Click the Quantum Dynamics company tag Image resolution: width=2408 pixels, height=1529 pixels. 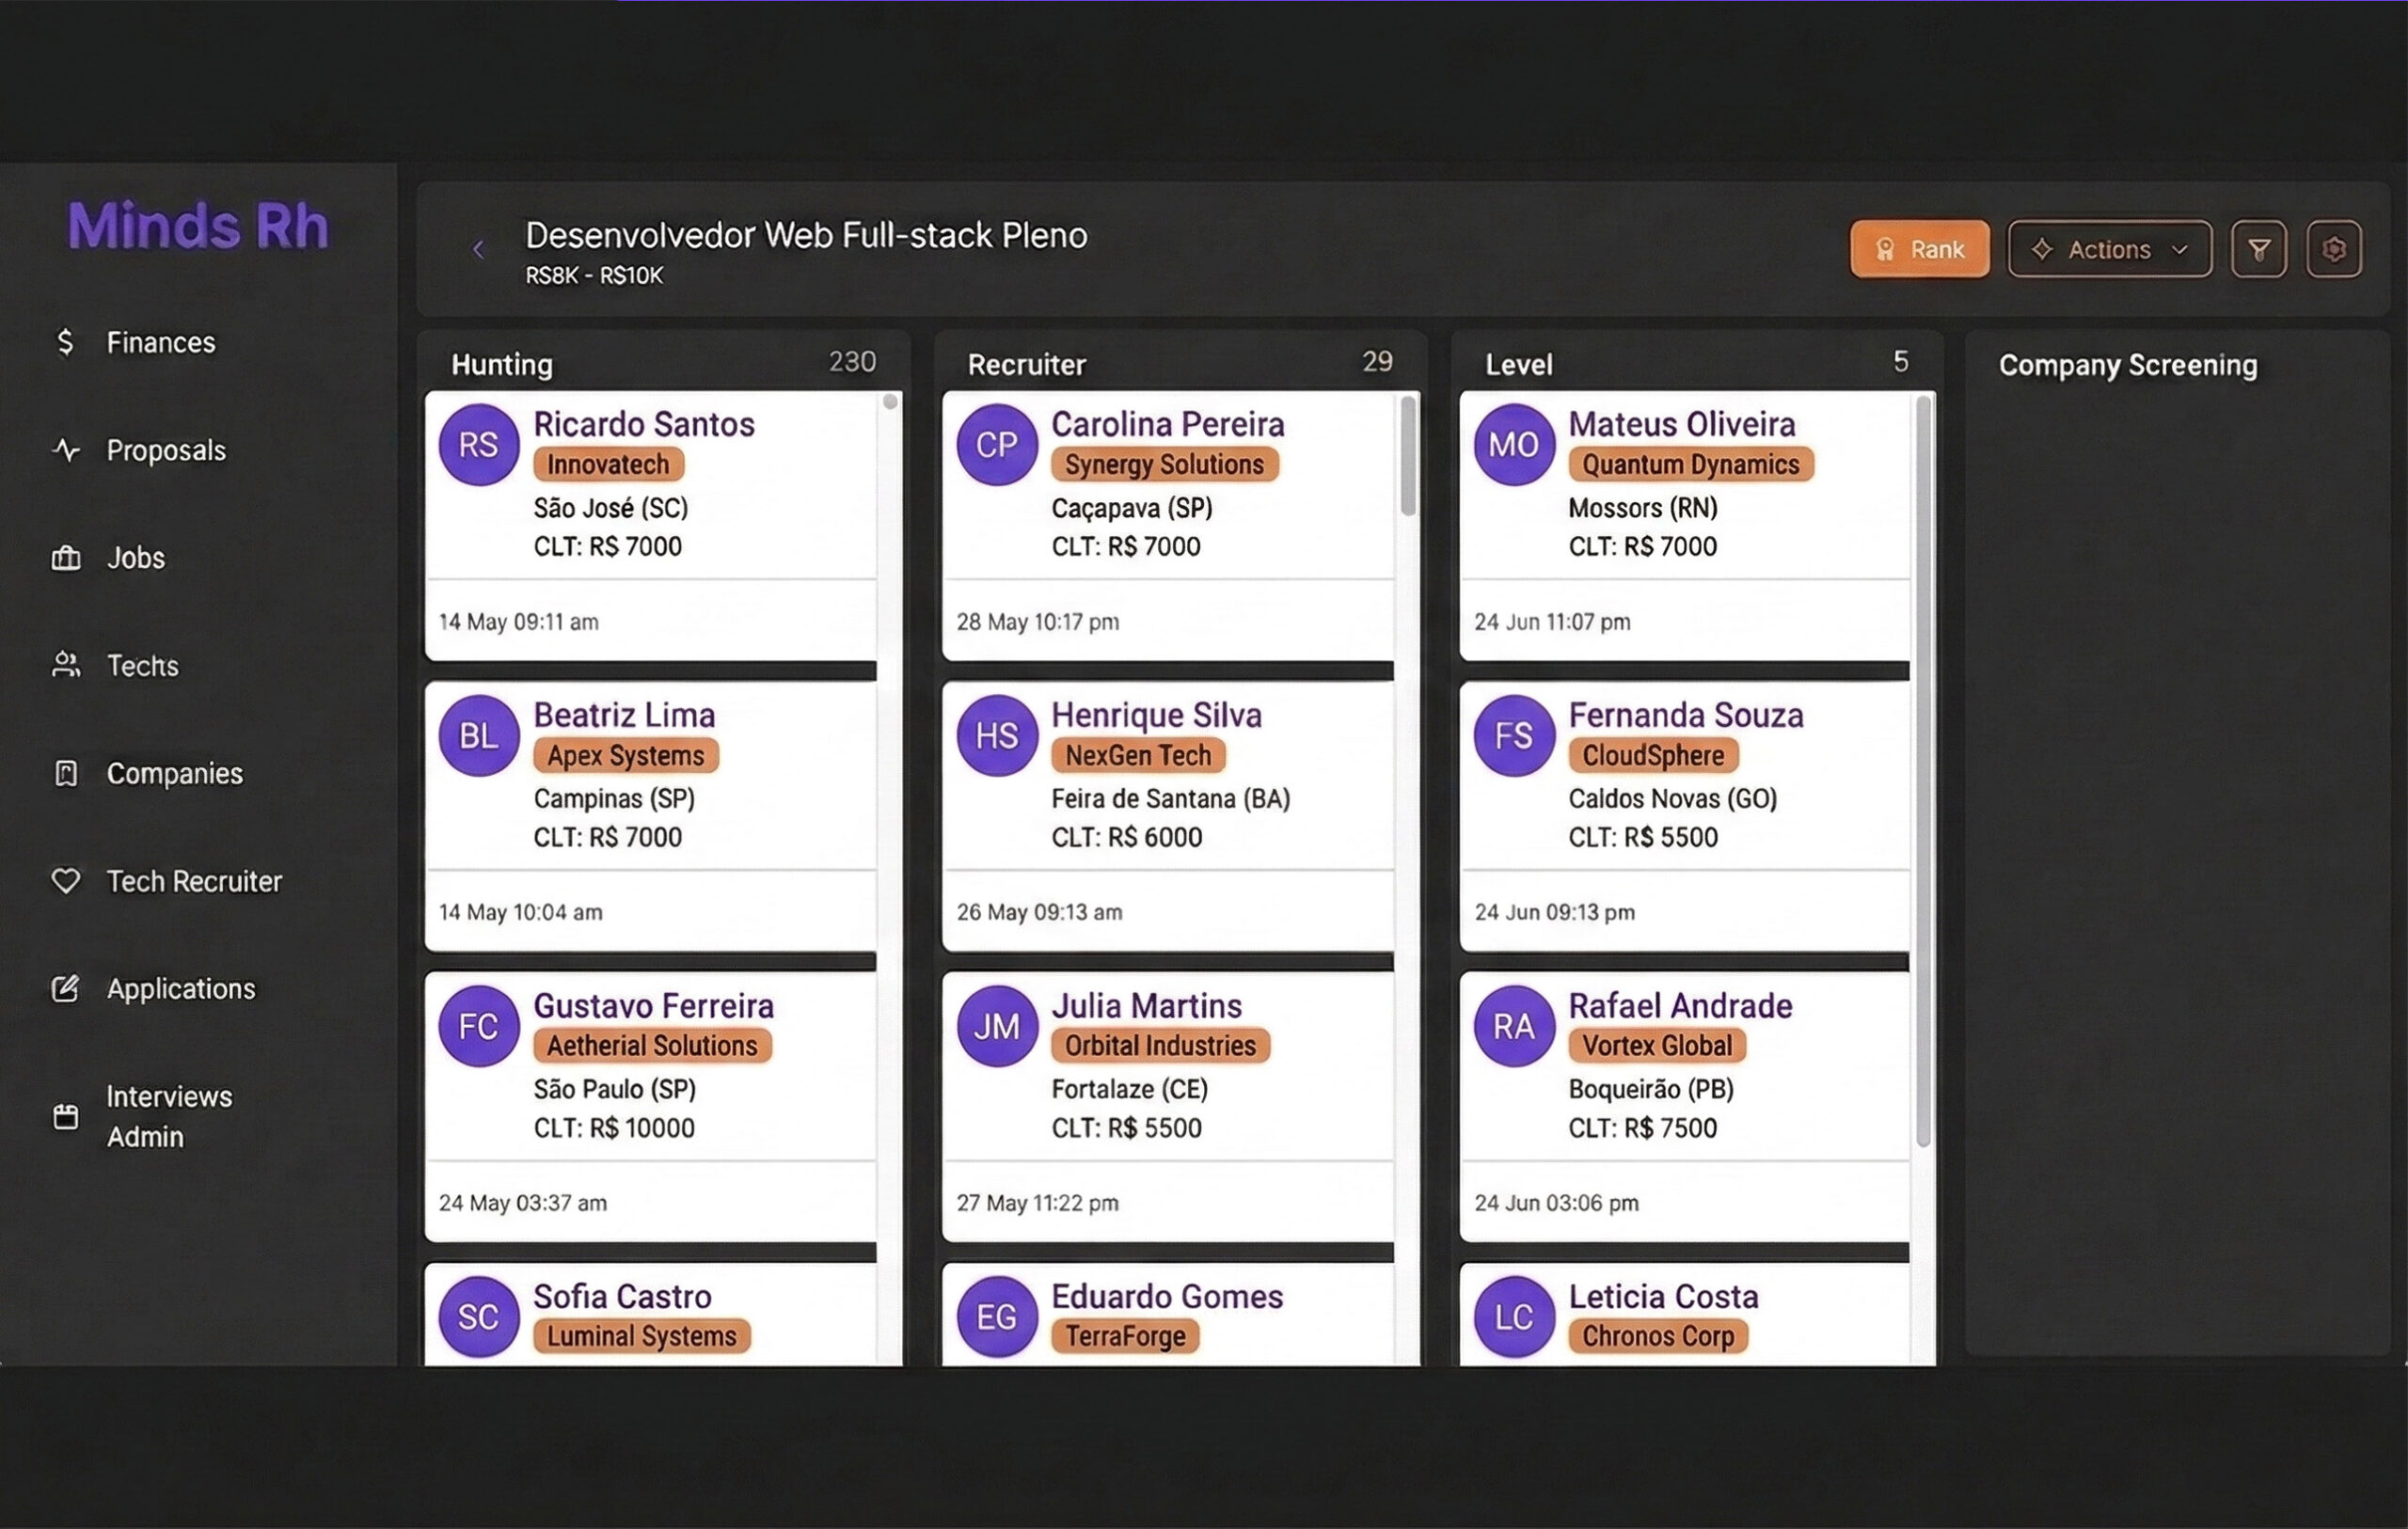pos(1690,465)
